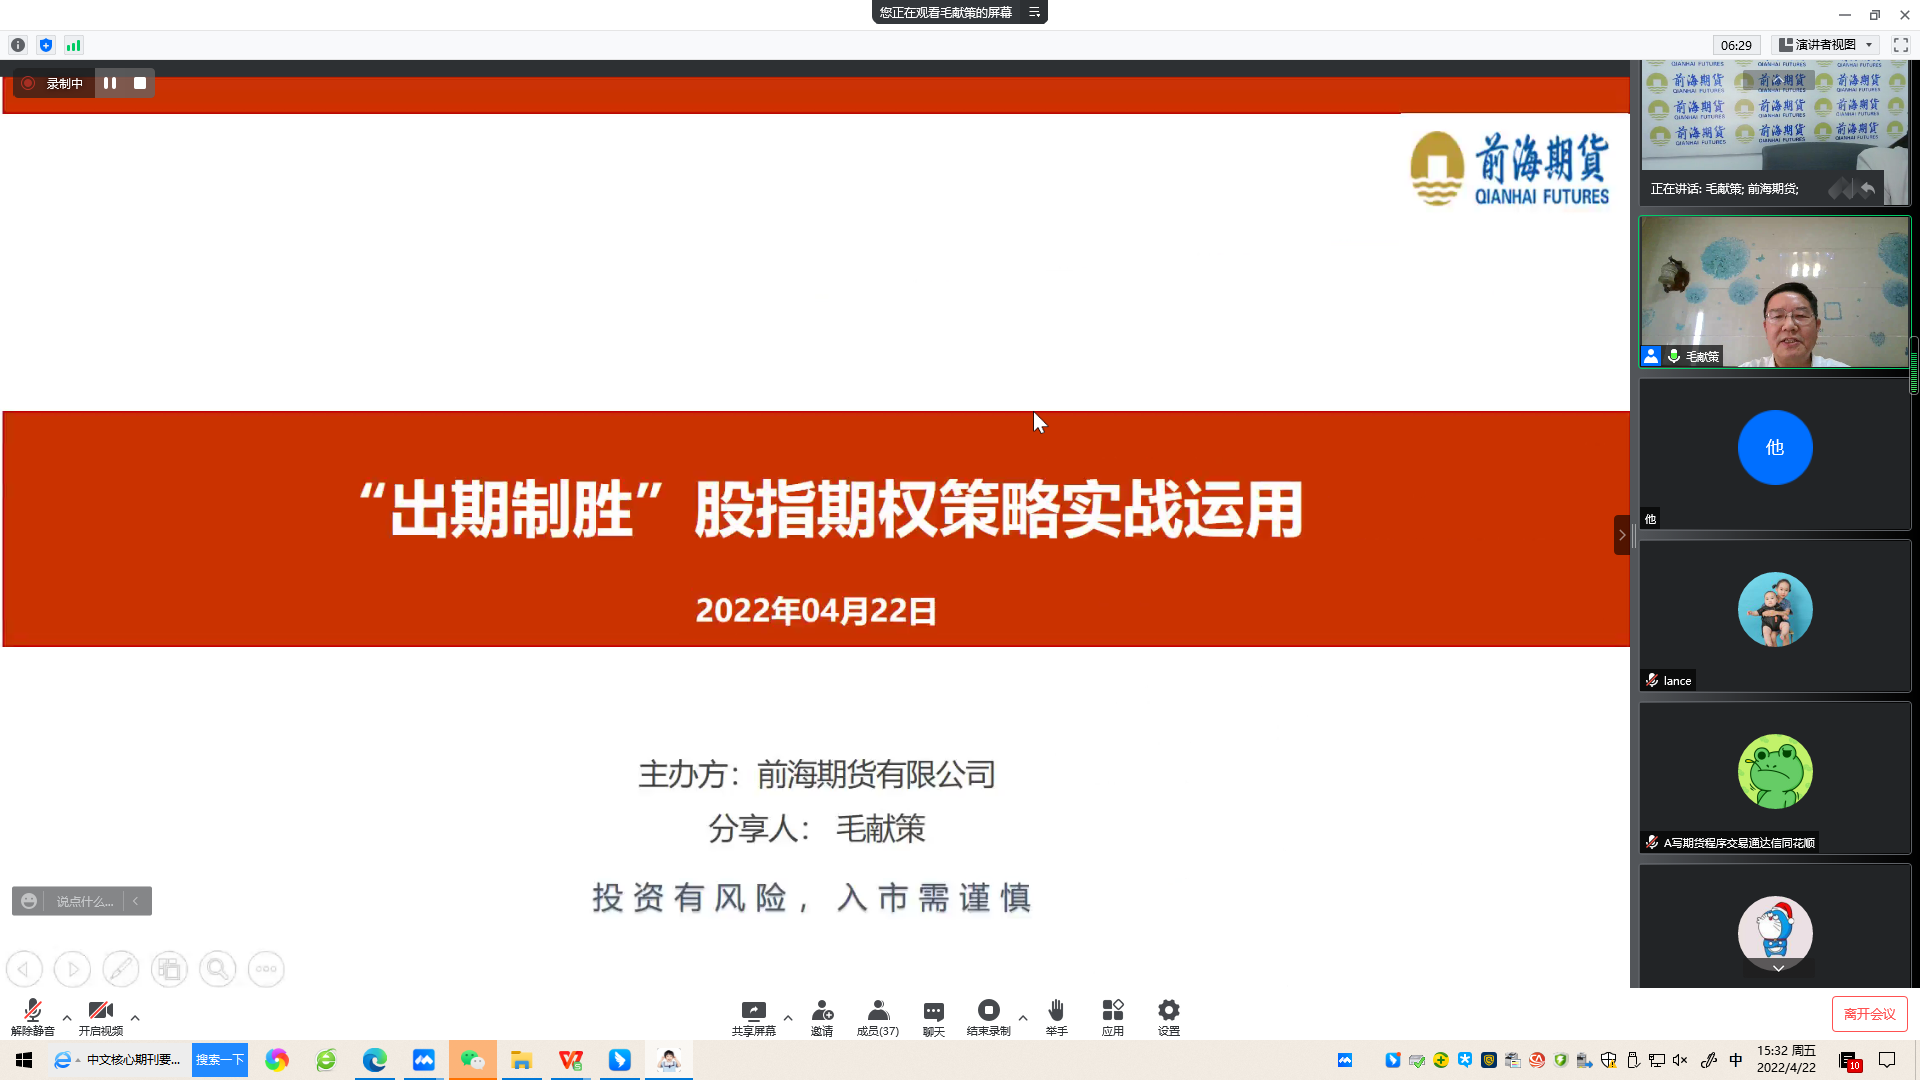The image size is (1920, 1080).
Task: Unmute the microphone with 解除静音
Action: click(32, 1017)
